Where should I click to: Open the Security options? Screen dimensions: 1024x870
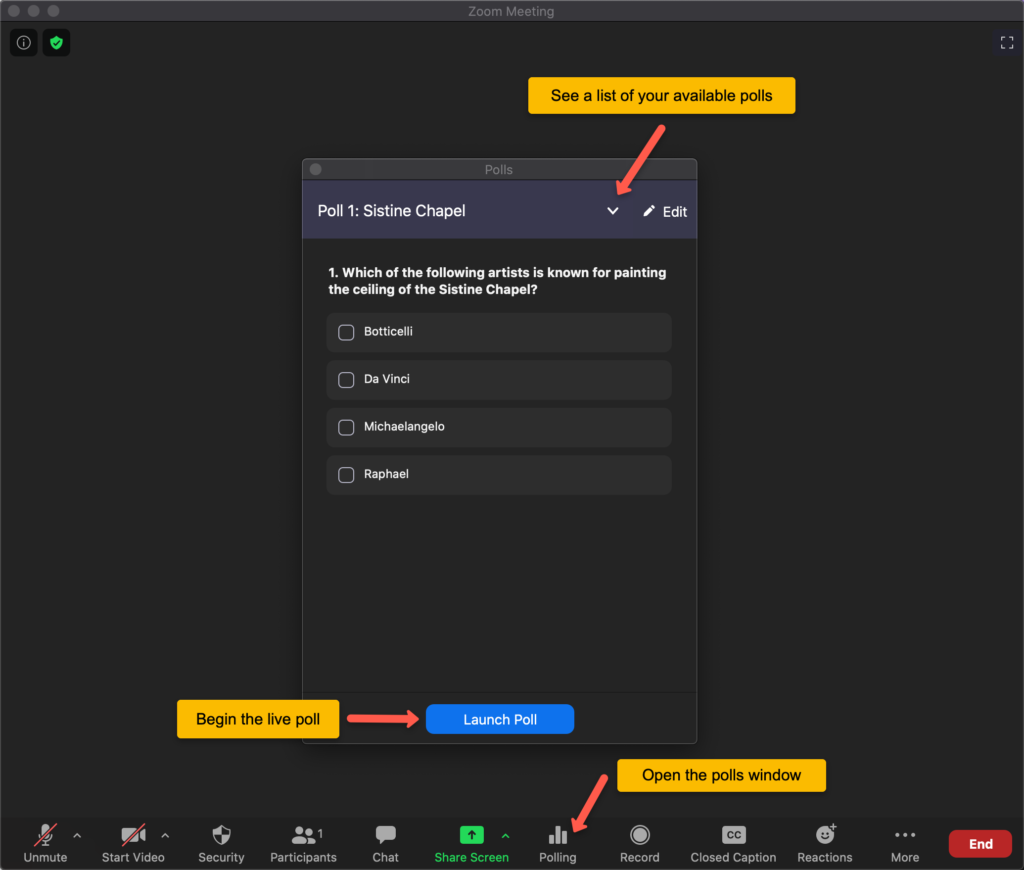click(x=221, y=843)
